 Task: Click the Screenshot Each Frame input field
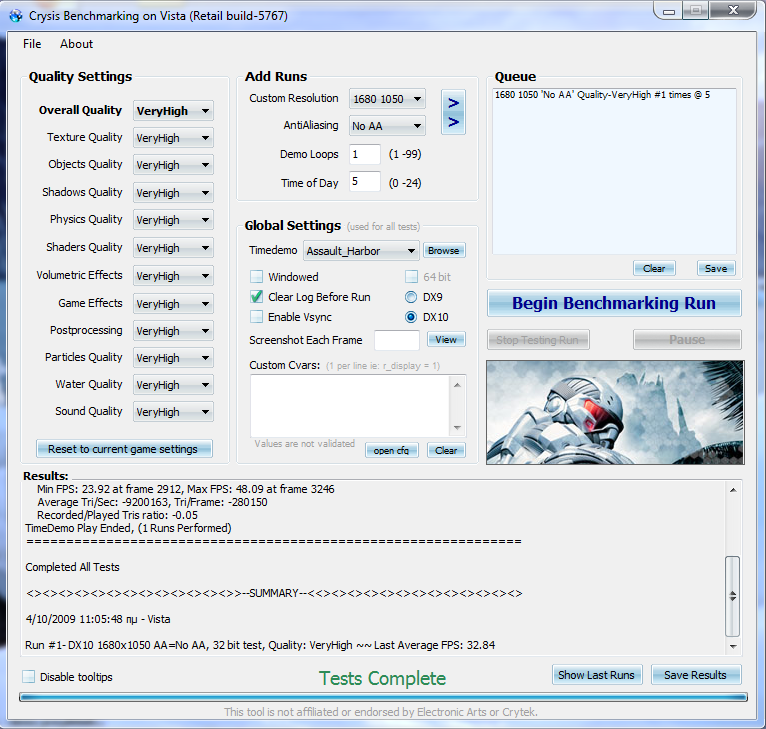click(397, 340)
